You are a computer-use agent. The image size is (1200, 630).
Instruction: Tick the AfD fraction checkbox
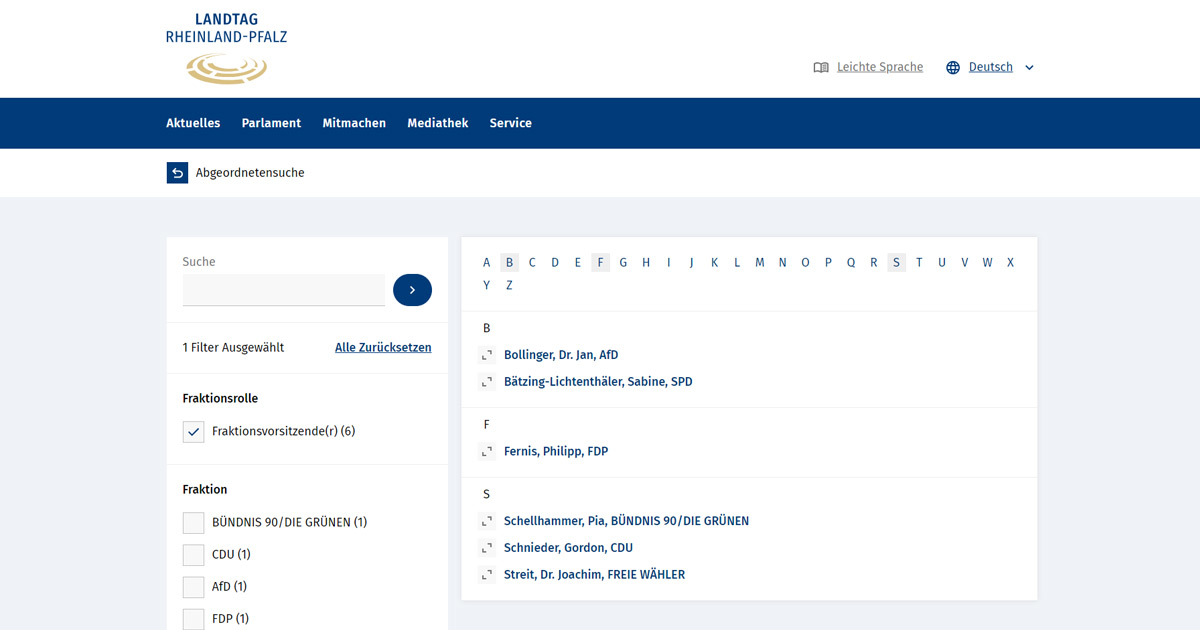click(x=194, y=587)
